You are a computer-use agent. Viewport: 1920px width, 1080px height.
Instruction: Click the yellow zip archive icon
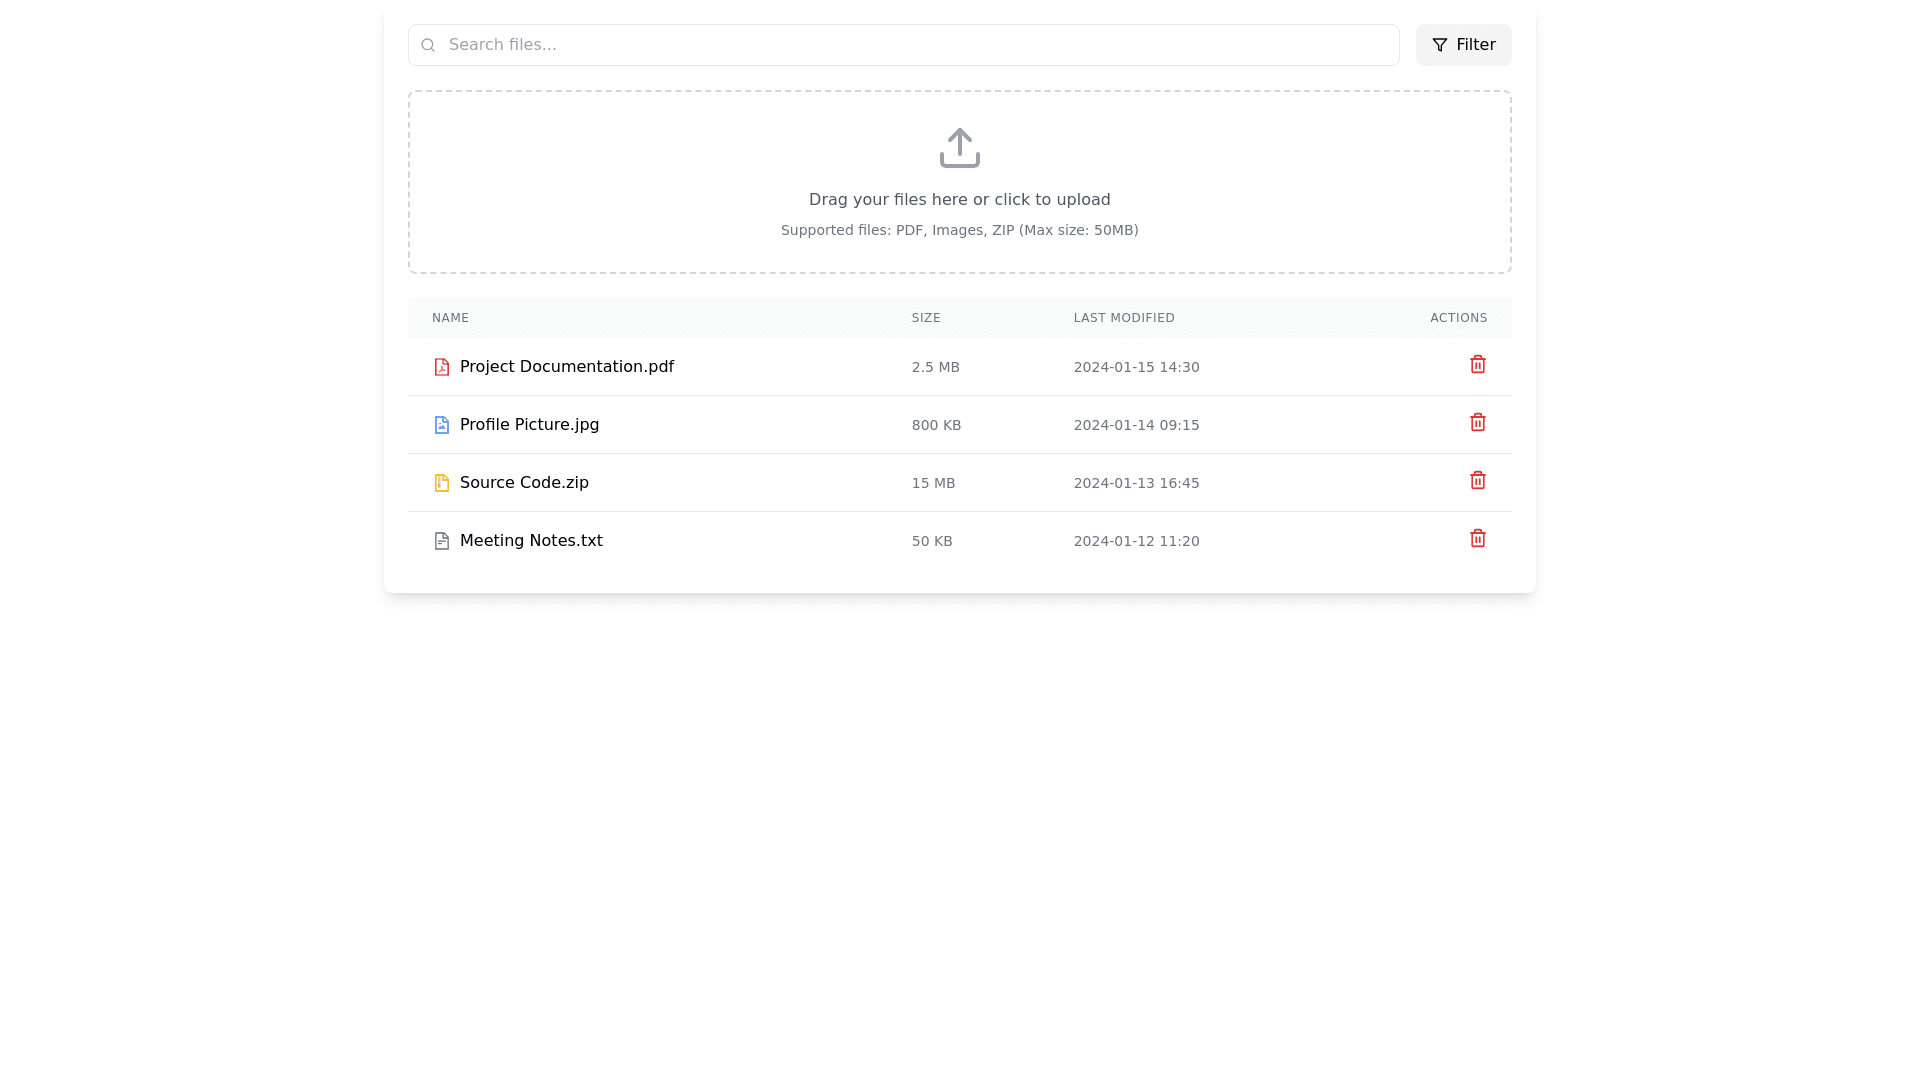[441, 483]
